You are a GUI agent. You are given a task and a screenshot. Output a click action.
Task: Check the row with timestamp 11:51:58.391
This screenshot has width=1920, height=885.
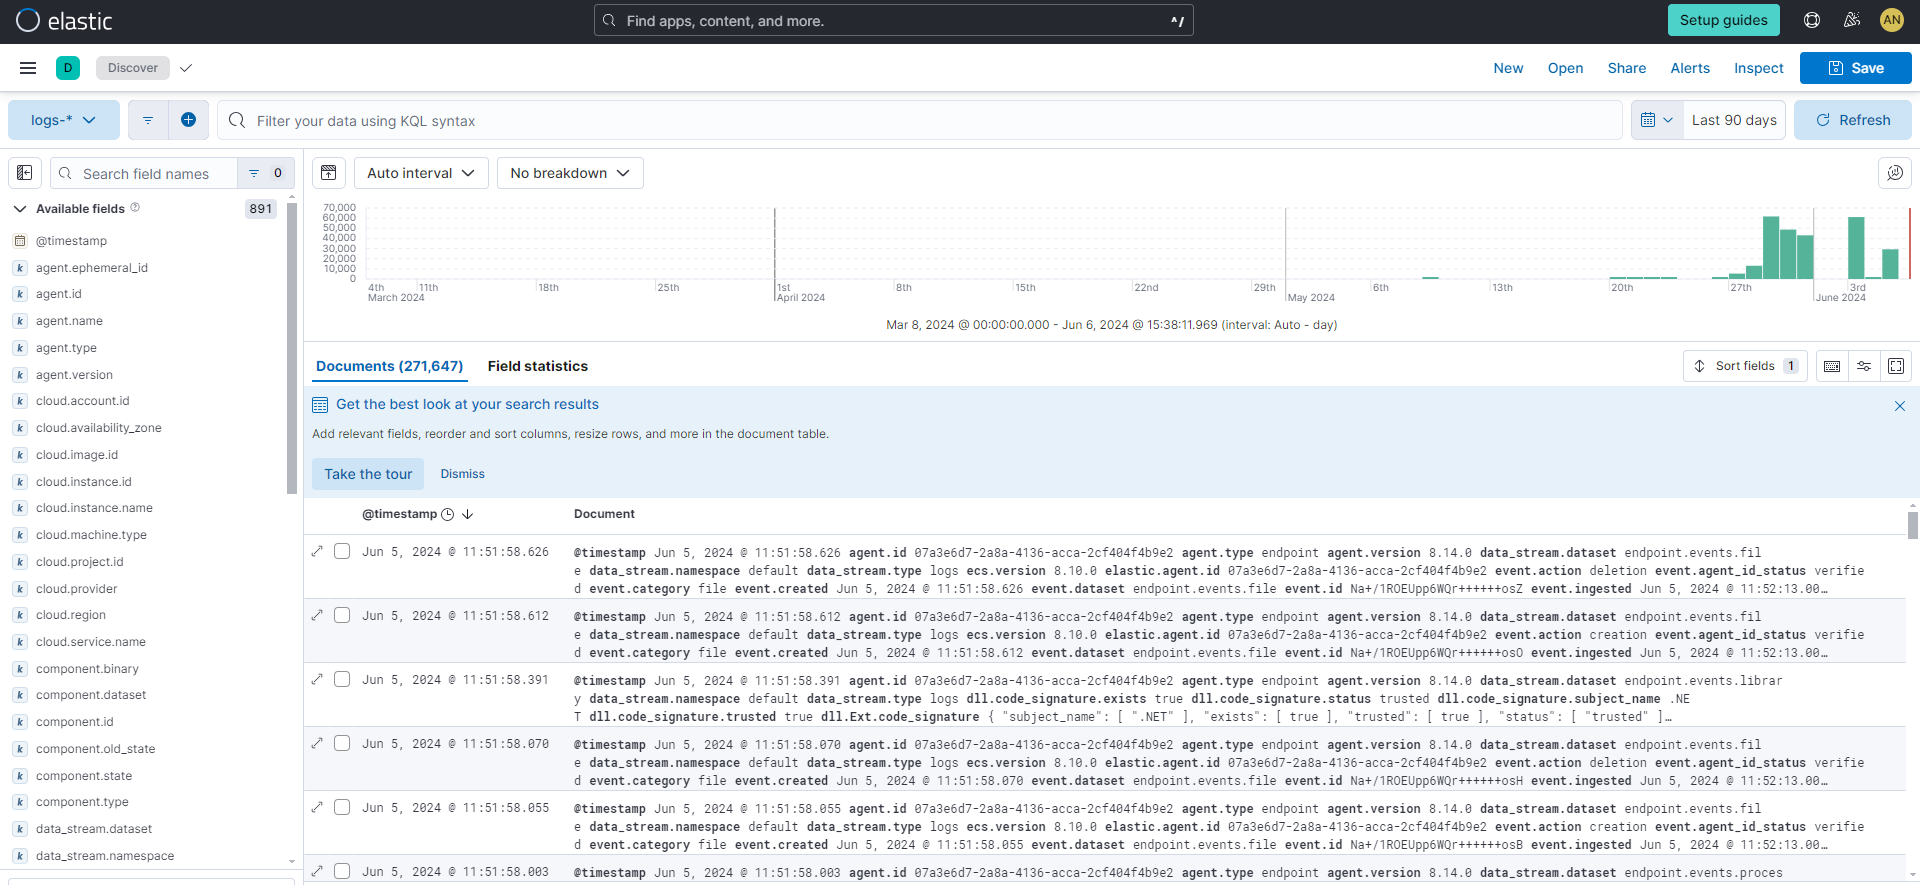pos(342,679)
